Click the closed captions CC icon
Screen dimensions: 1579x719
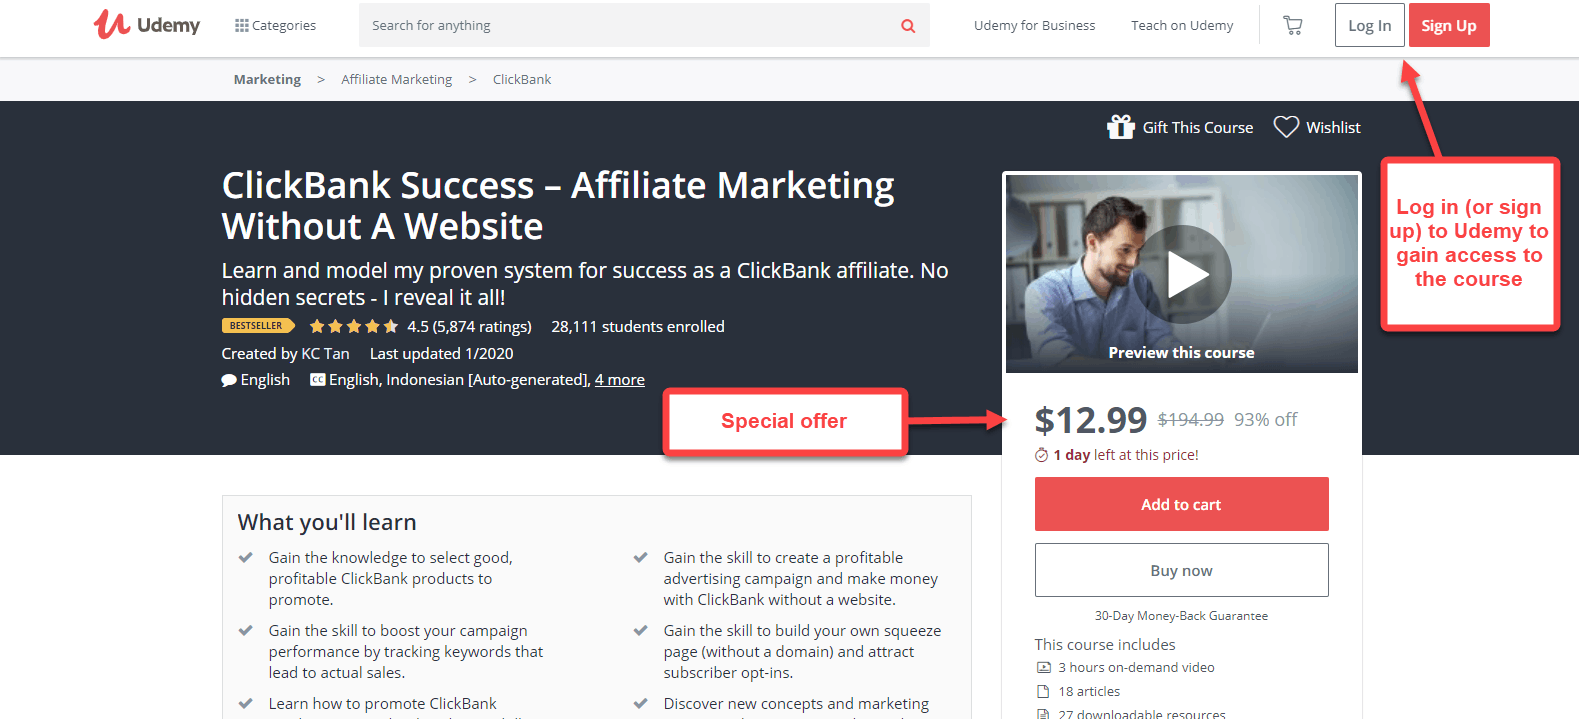tap(318, 380)
